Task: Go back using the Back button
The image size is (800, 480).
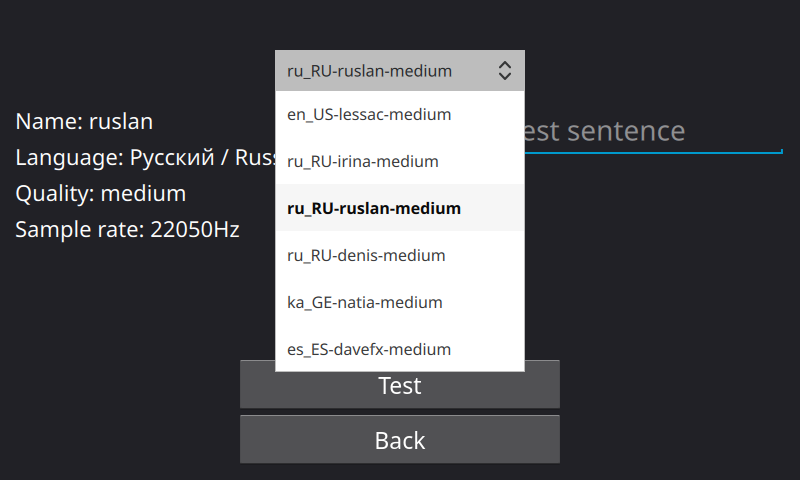Action: click(399, 440)
